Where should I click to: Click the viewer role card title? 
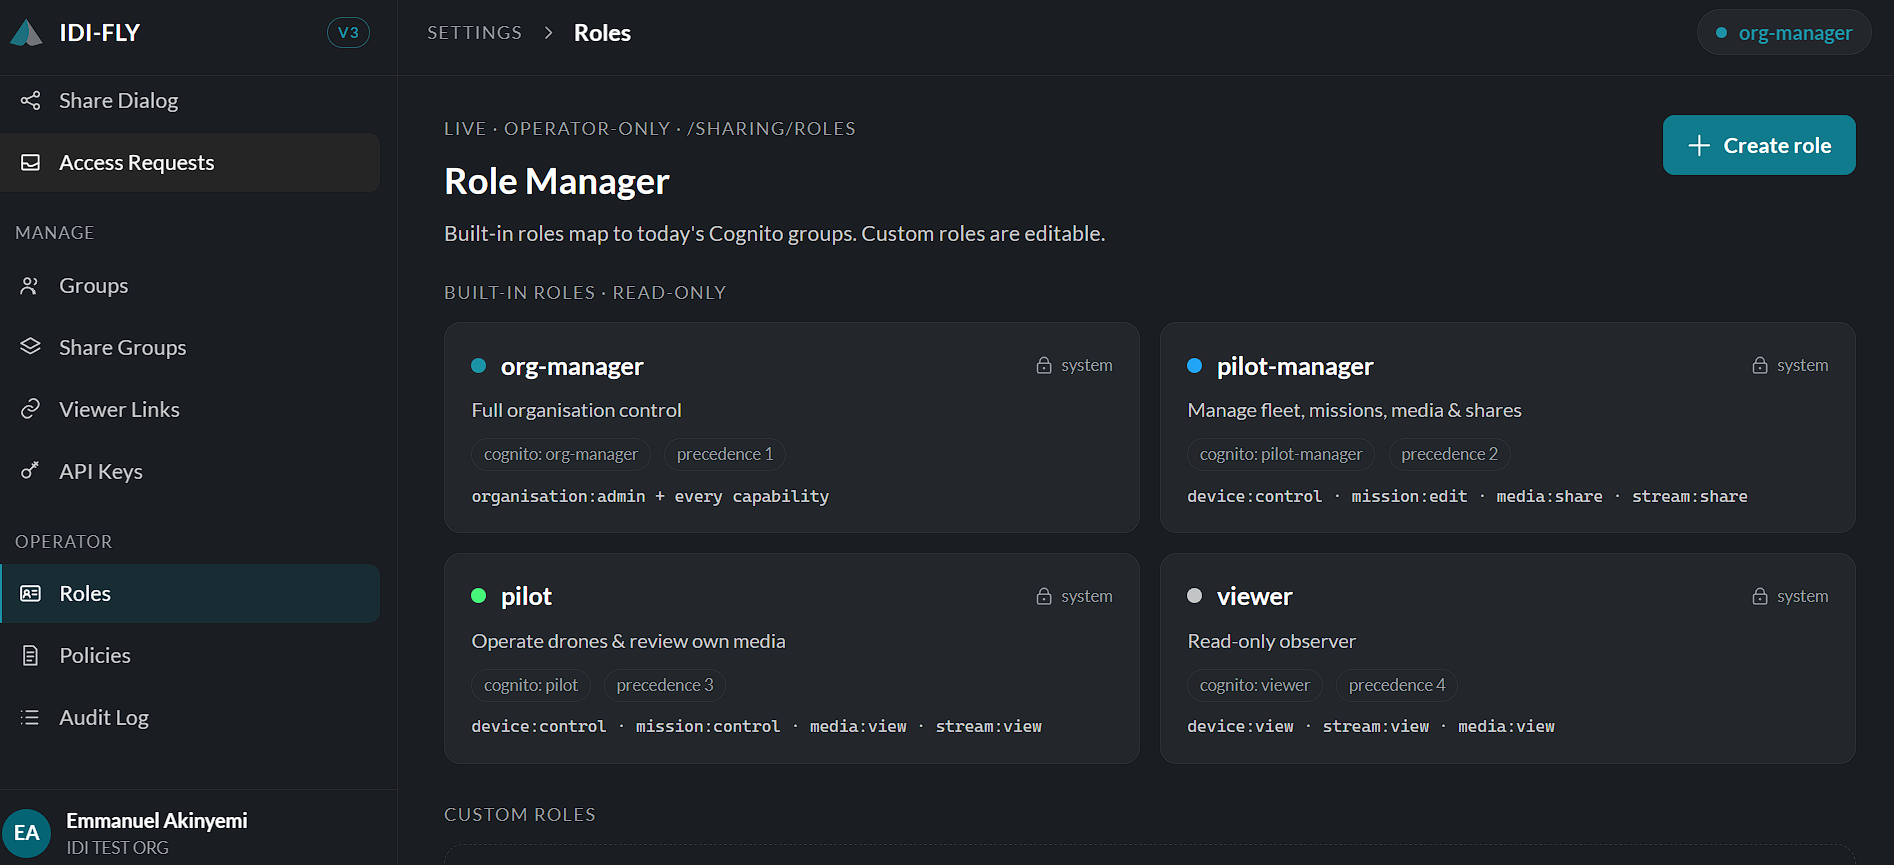1254,596
